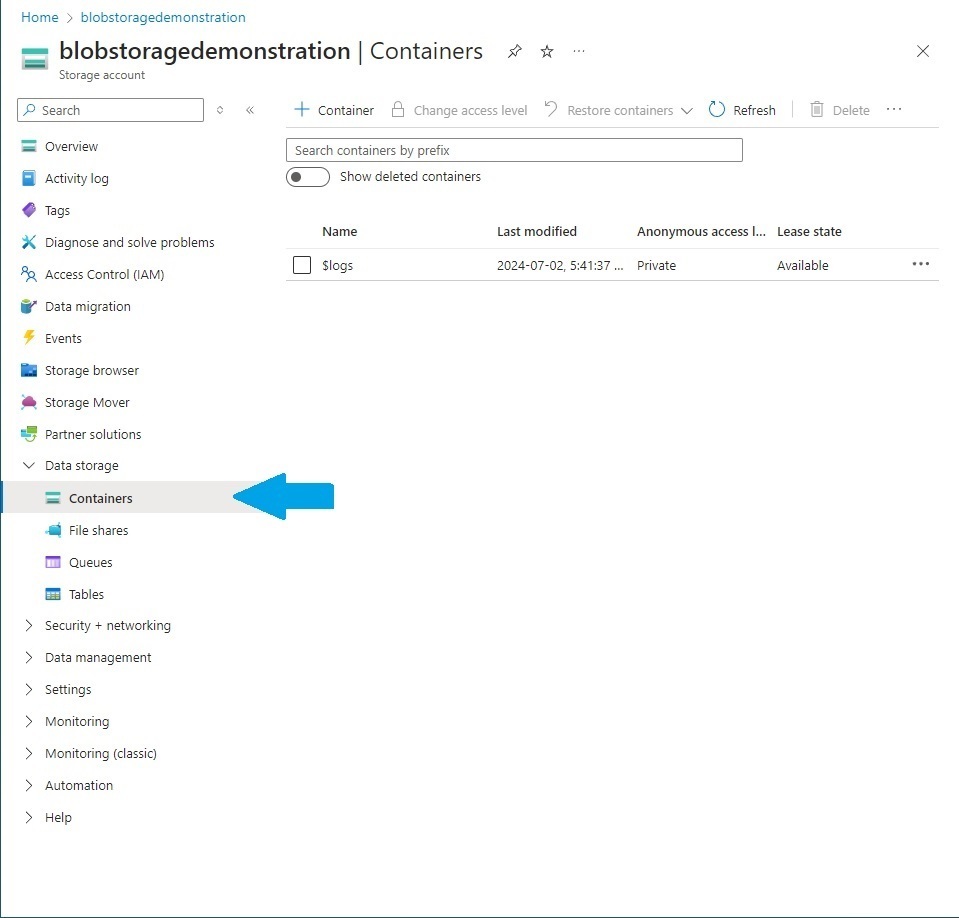
Task: Open the header ellipsis menu beside the star
Action: point(579,51)
